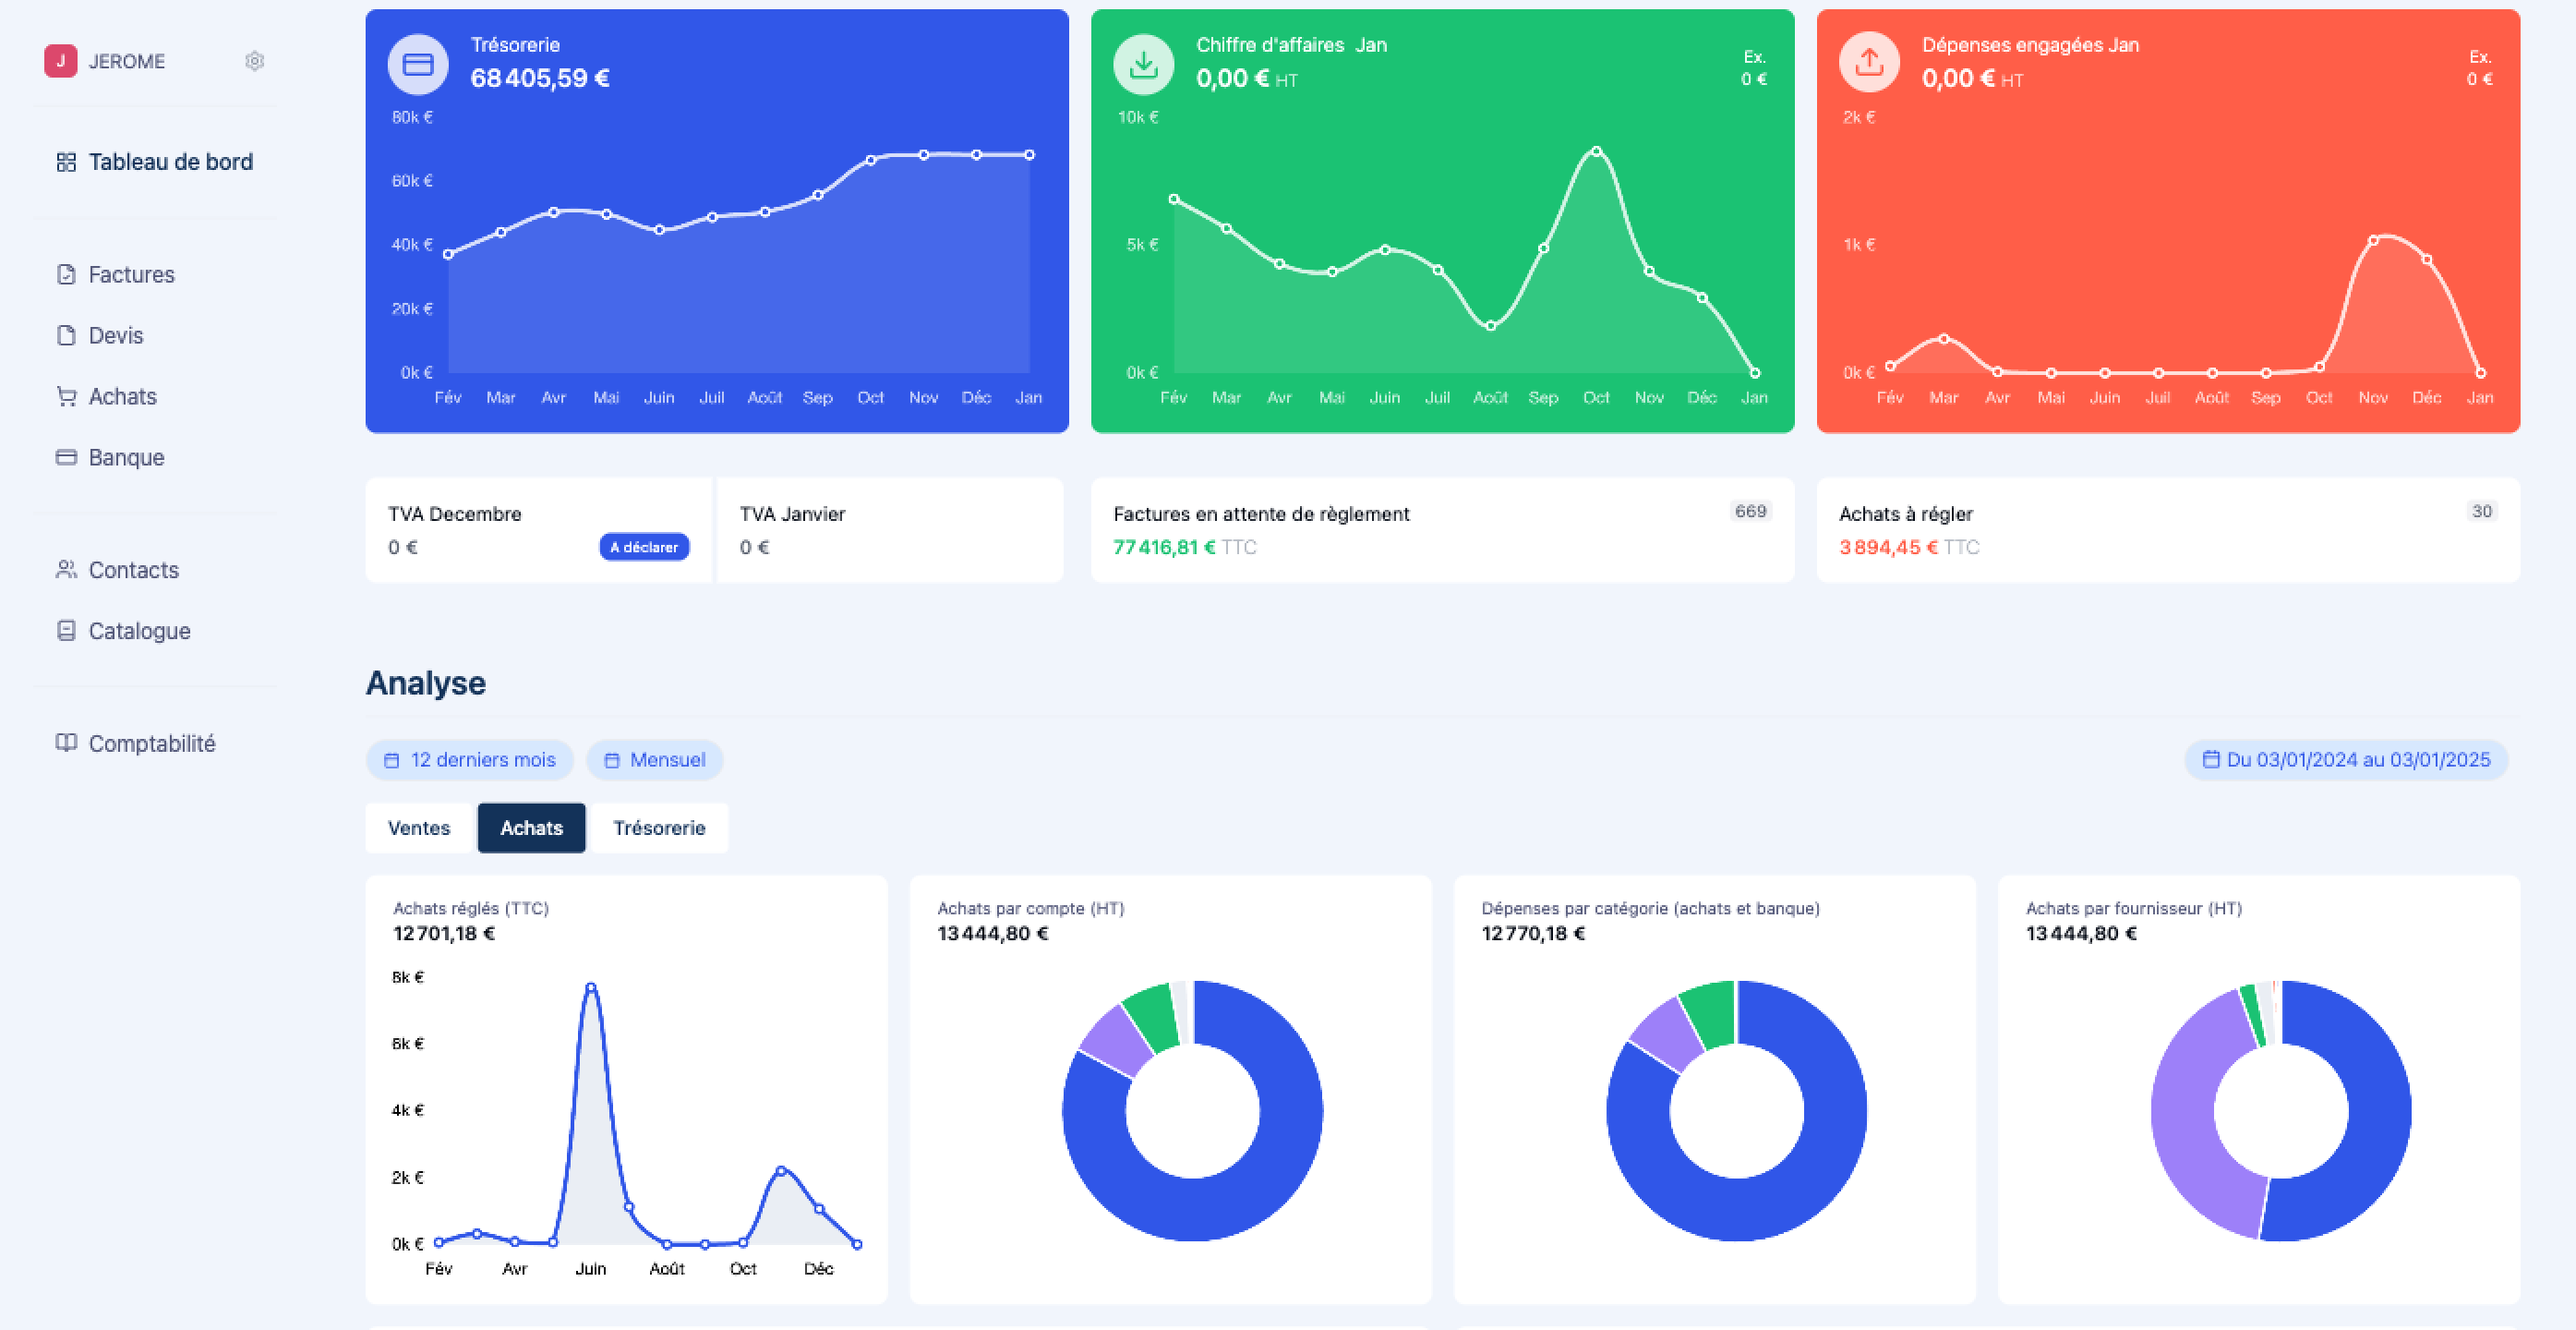This screenshot has height=1330, width=2576.
Task: Switch to the Ventes tab
Action: (x=419, y=828)
